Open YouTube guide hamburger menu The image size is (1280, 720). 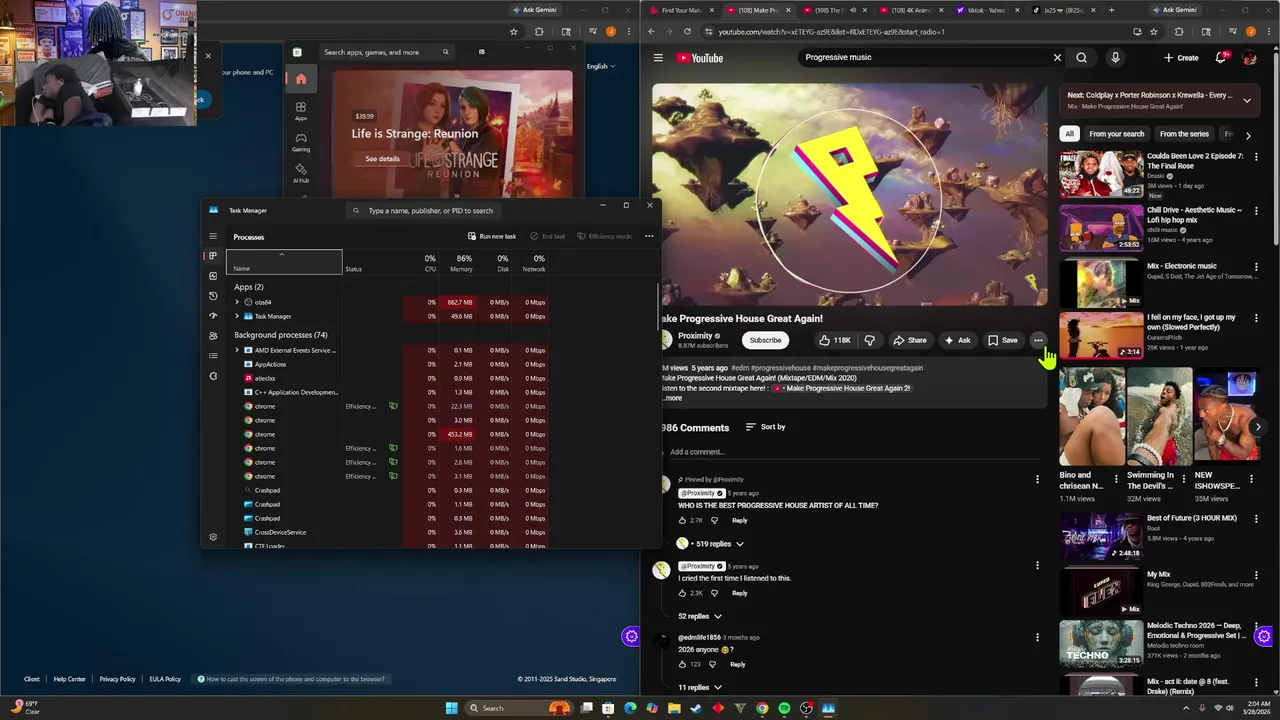tap(658, 58)
